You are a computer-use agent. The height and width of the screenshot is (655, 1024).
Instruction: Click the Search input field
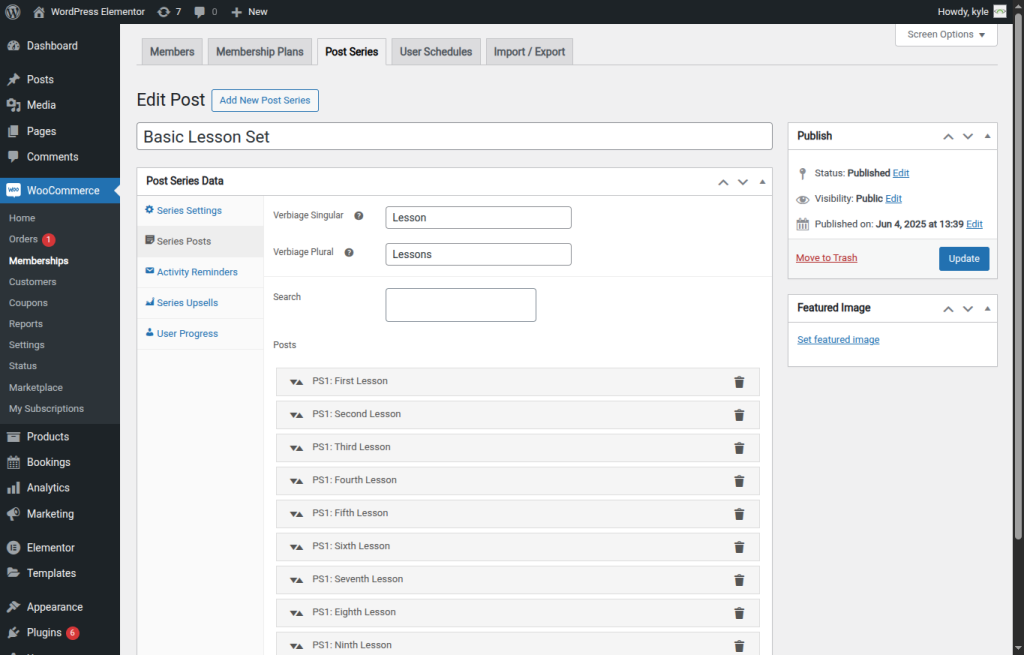(x=460, y=305)
